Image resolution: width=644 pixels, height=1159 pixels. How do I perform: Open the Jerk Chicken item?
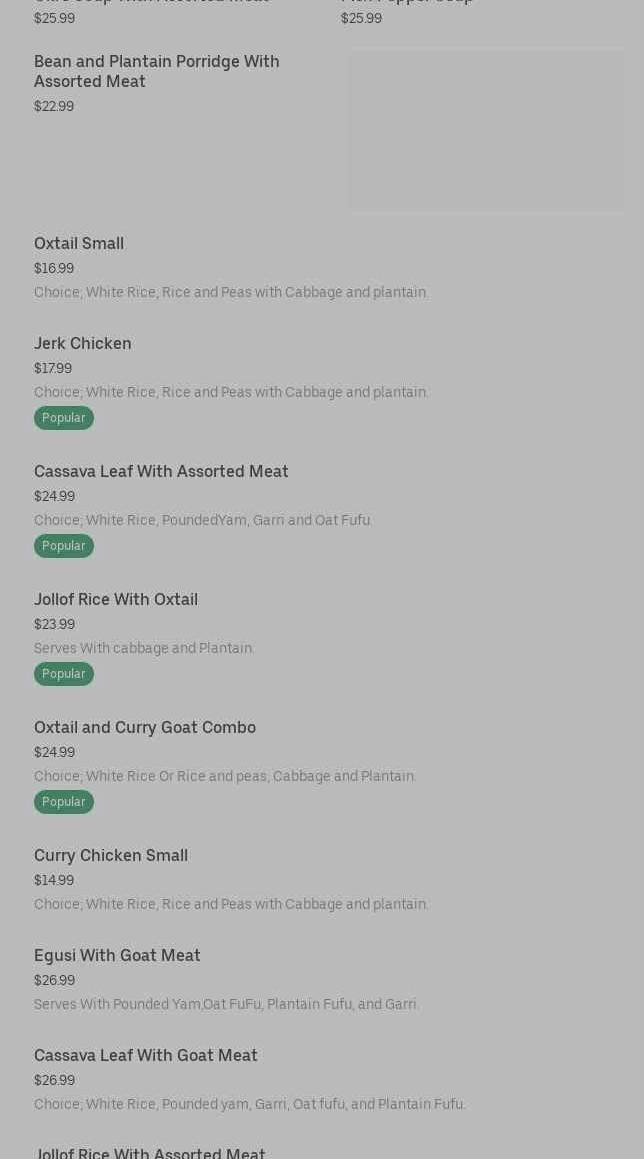[x=83, y=343]
